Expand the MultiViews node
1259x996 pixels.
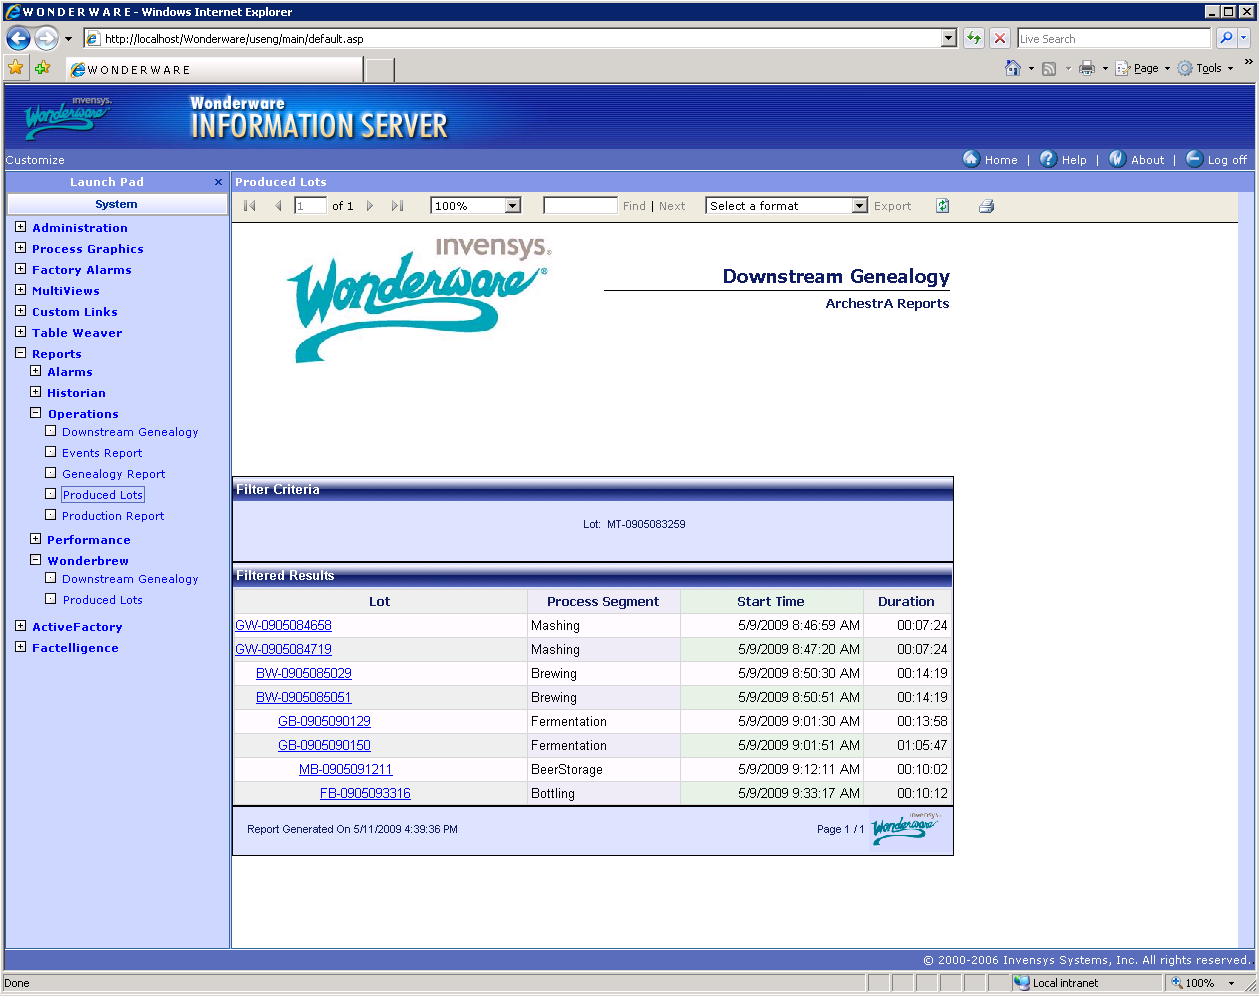tap(21, 290)
